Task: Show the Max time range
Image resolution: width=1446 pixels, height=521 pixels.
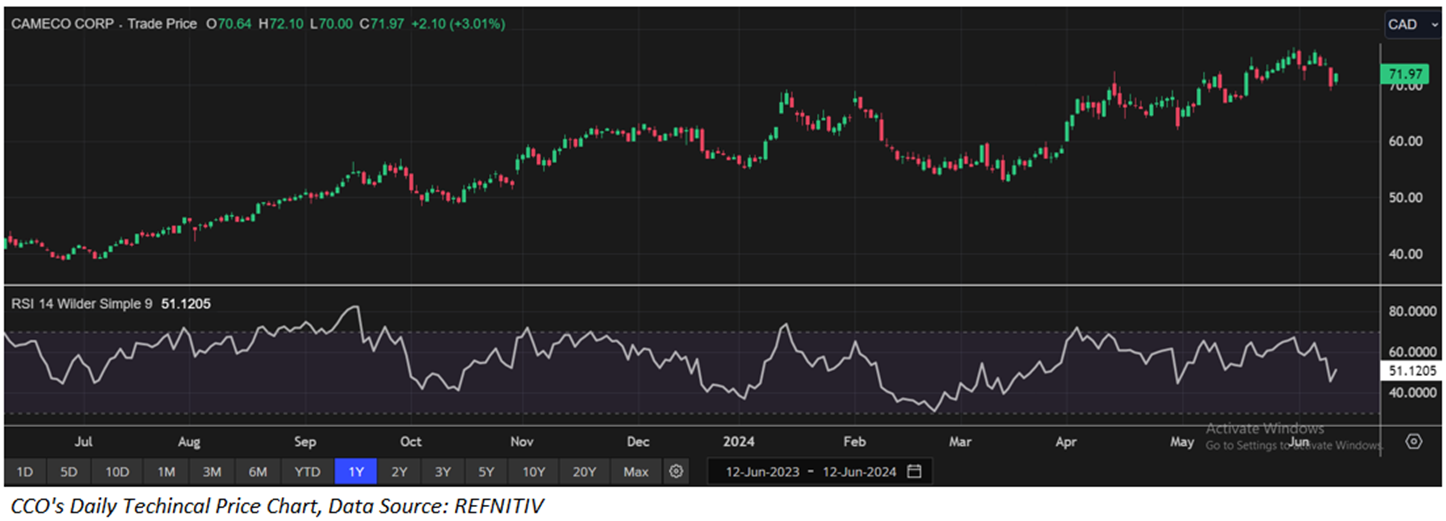Action: (x=635, y=471)
